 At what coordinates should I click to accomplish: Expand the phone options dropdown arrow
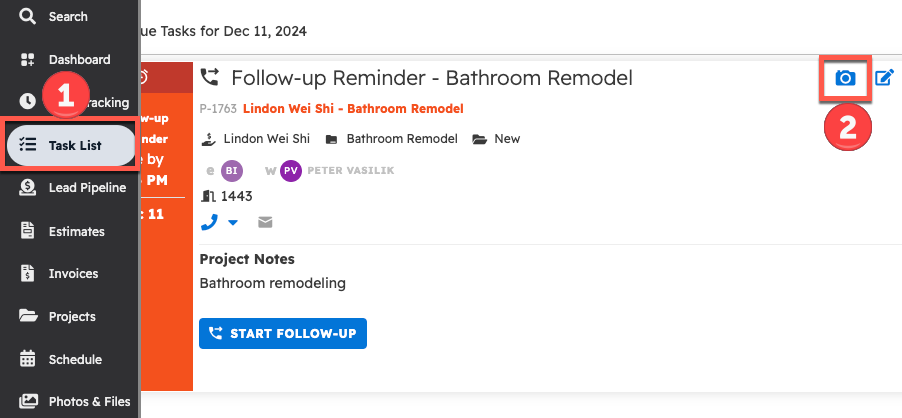coord(233,223)
